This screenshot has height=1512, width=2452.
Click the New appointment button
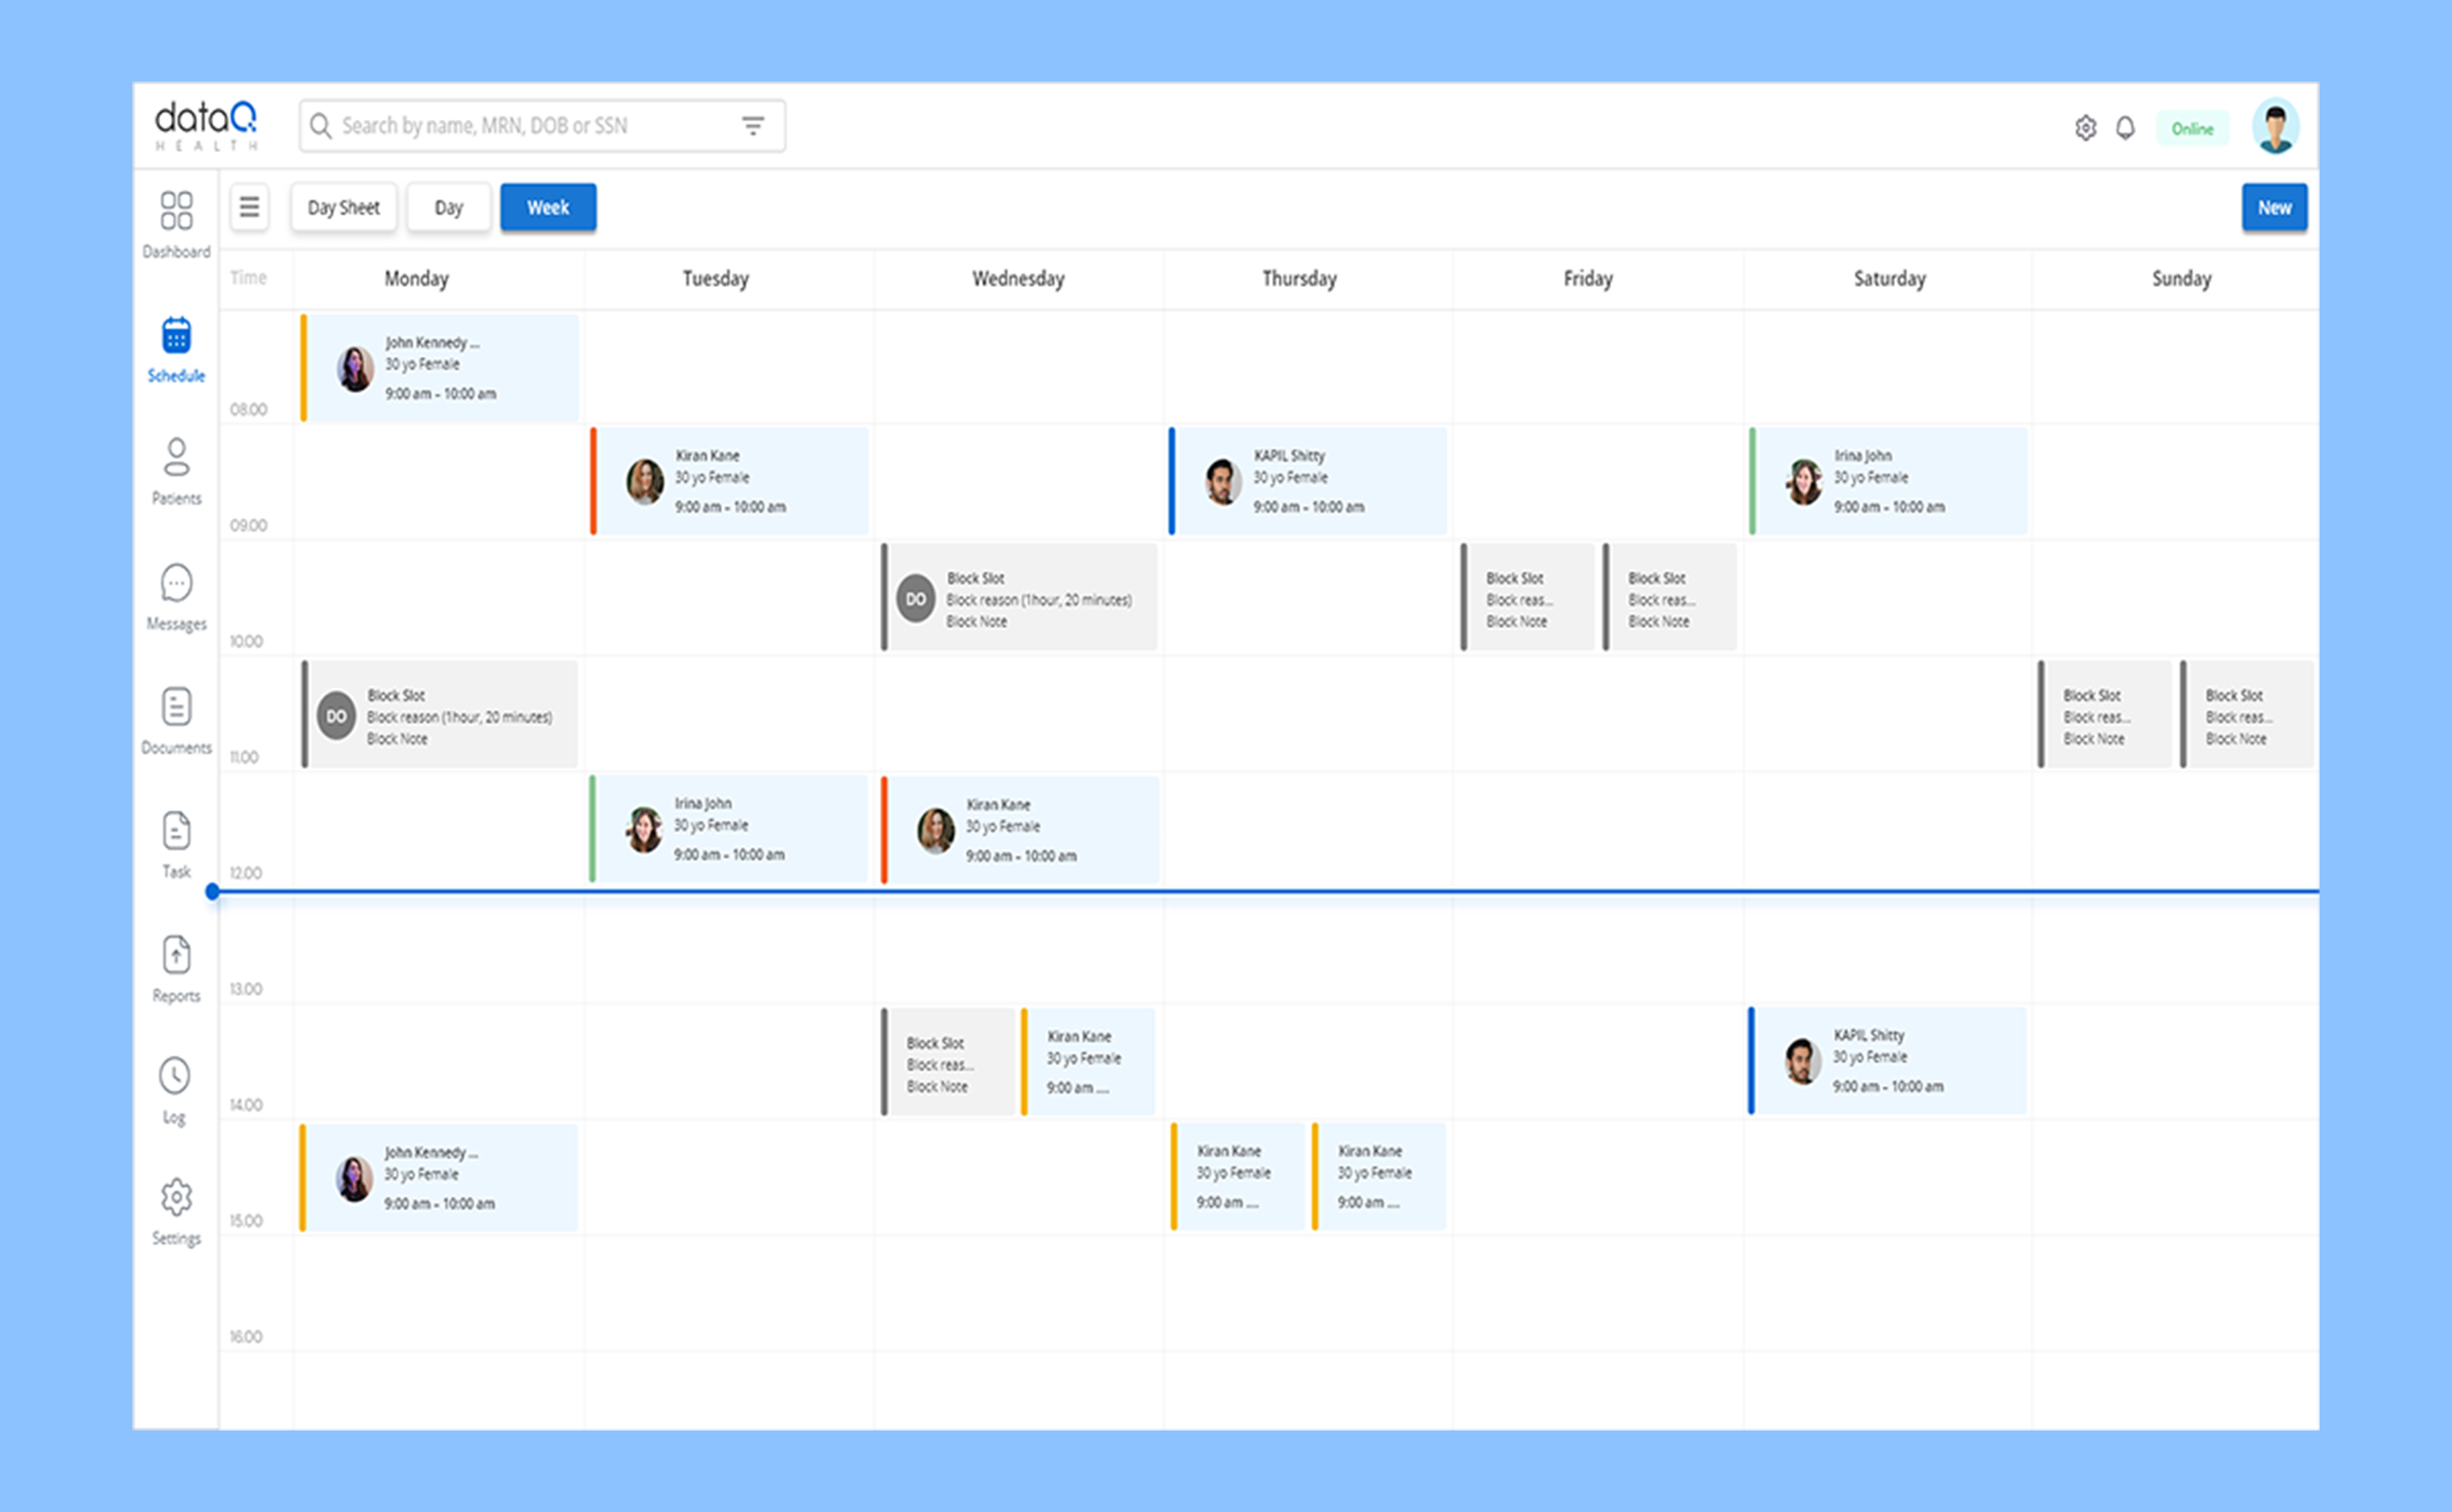pyautogui.click(x=2273, y=207)
